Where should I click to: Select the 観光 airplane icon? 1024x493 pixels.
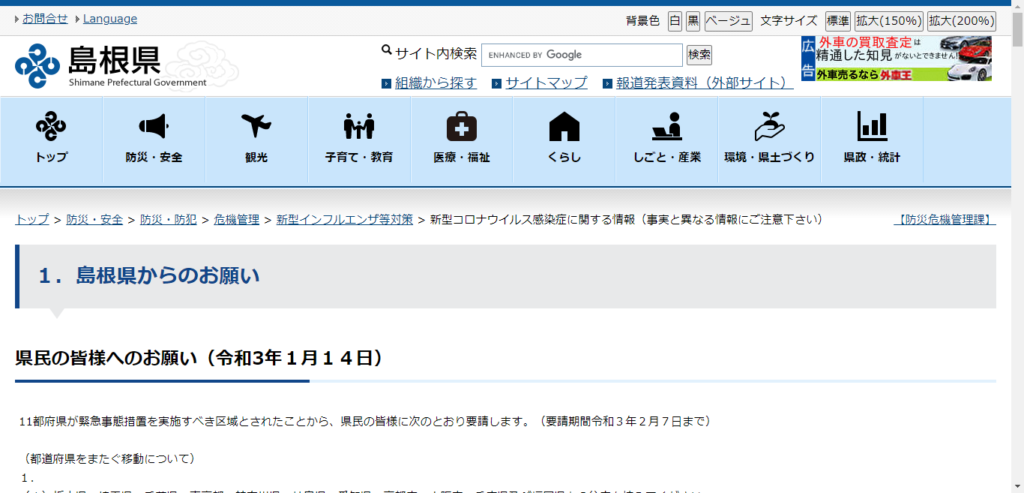point(256,127)
